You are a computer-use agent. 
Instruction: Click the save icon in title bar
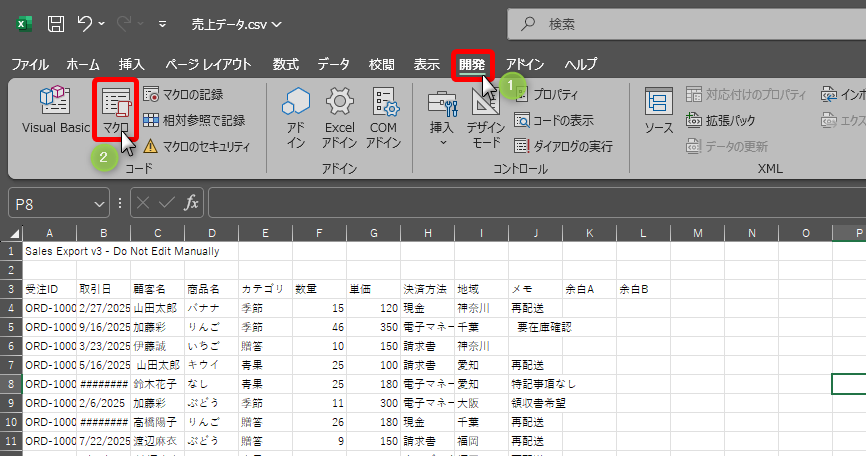57,23
